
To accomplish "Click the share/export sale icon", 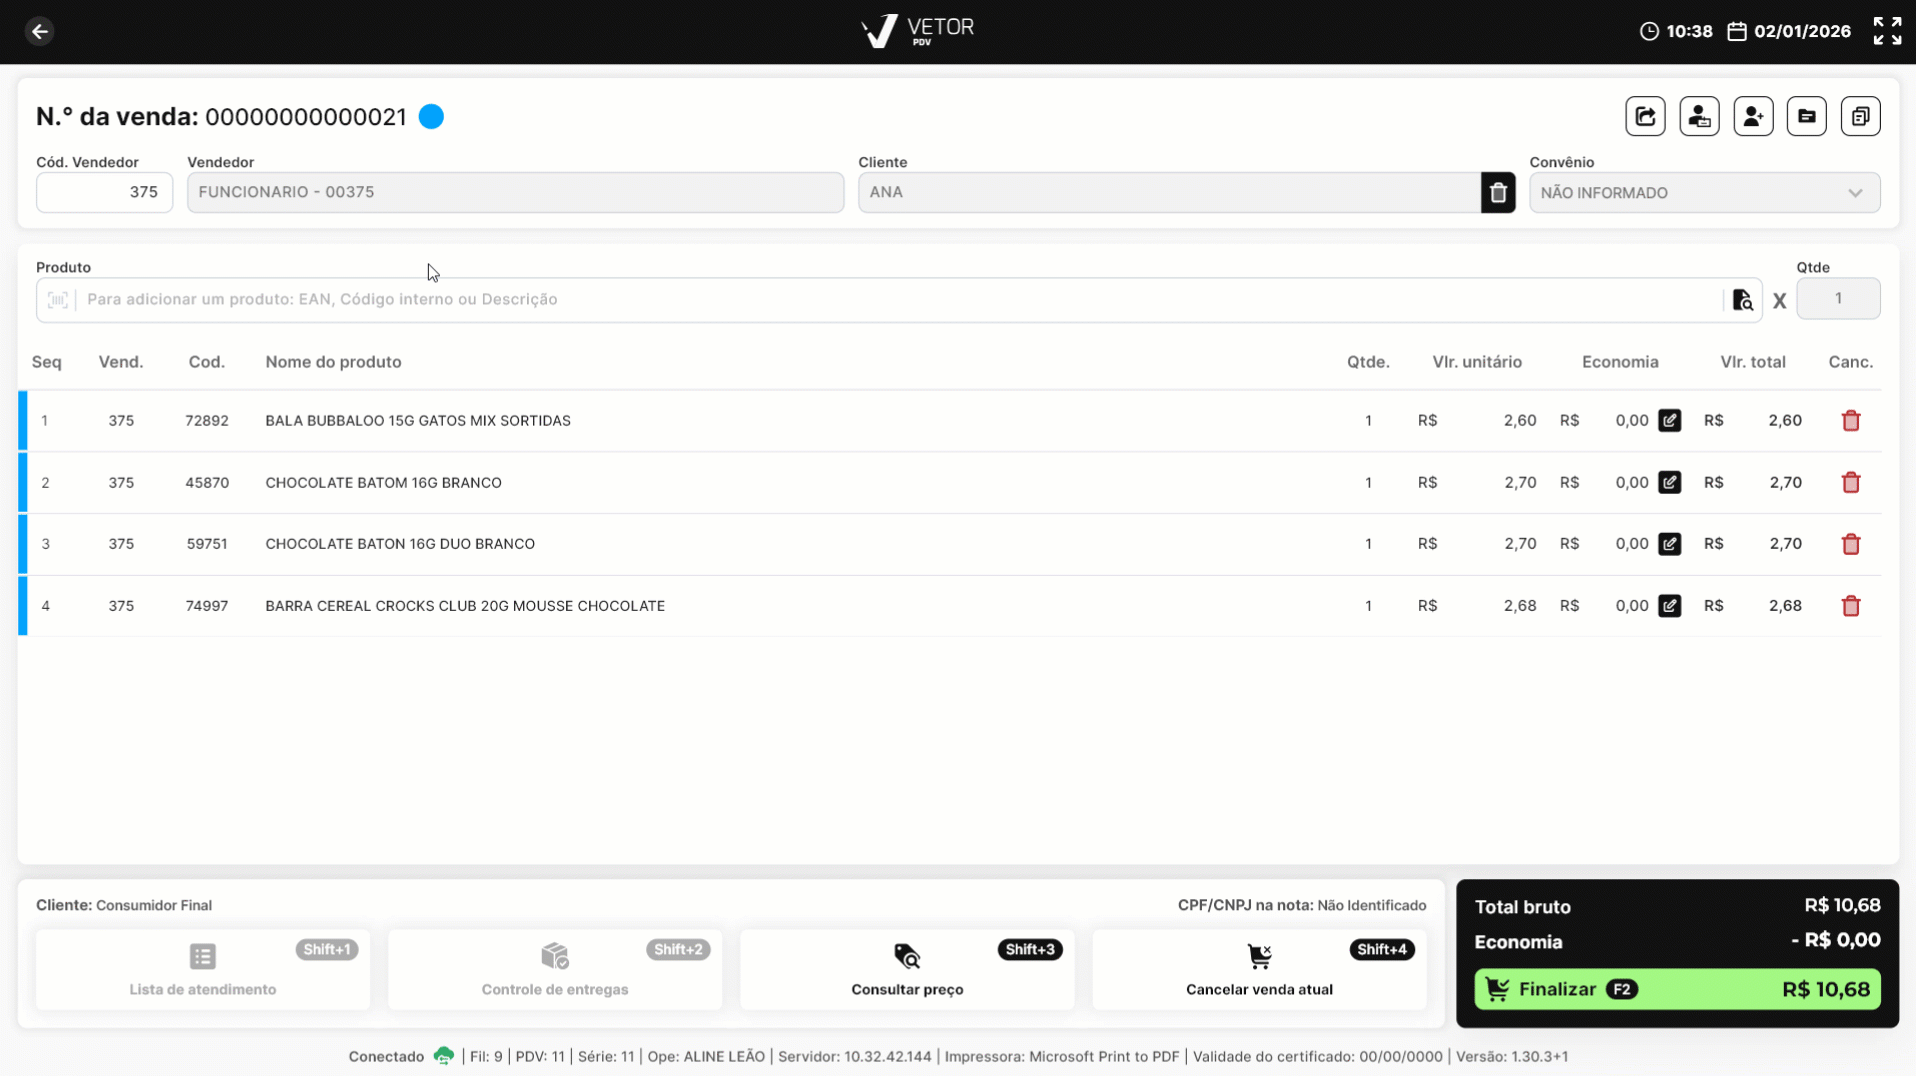I will point(1645,117).
